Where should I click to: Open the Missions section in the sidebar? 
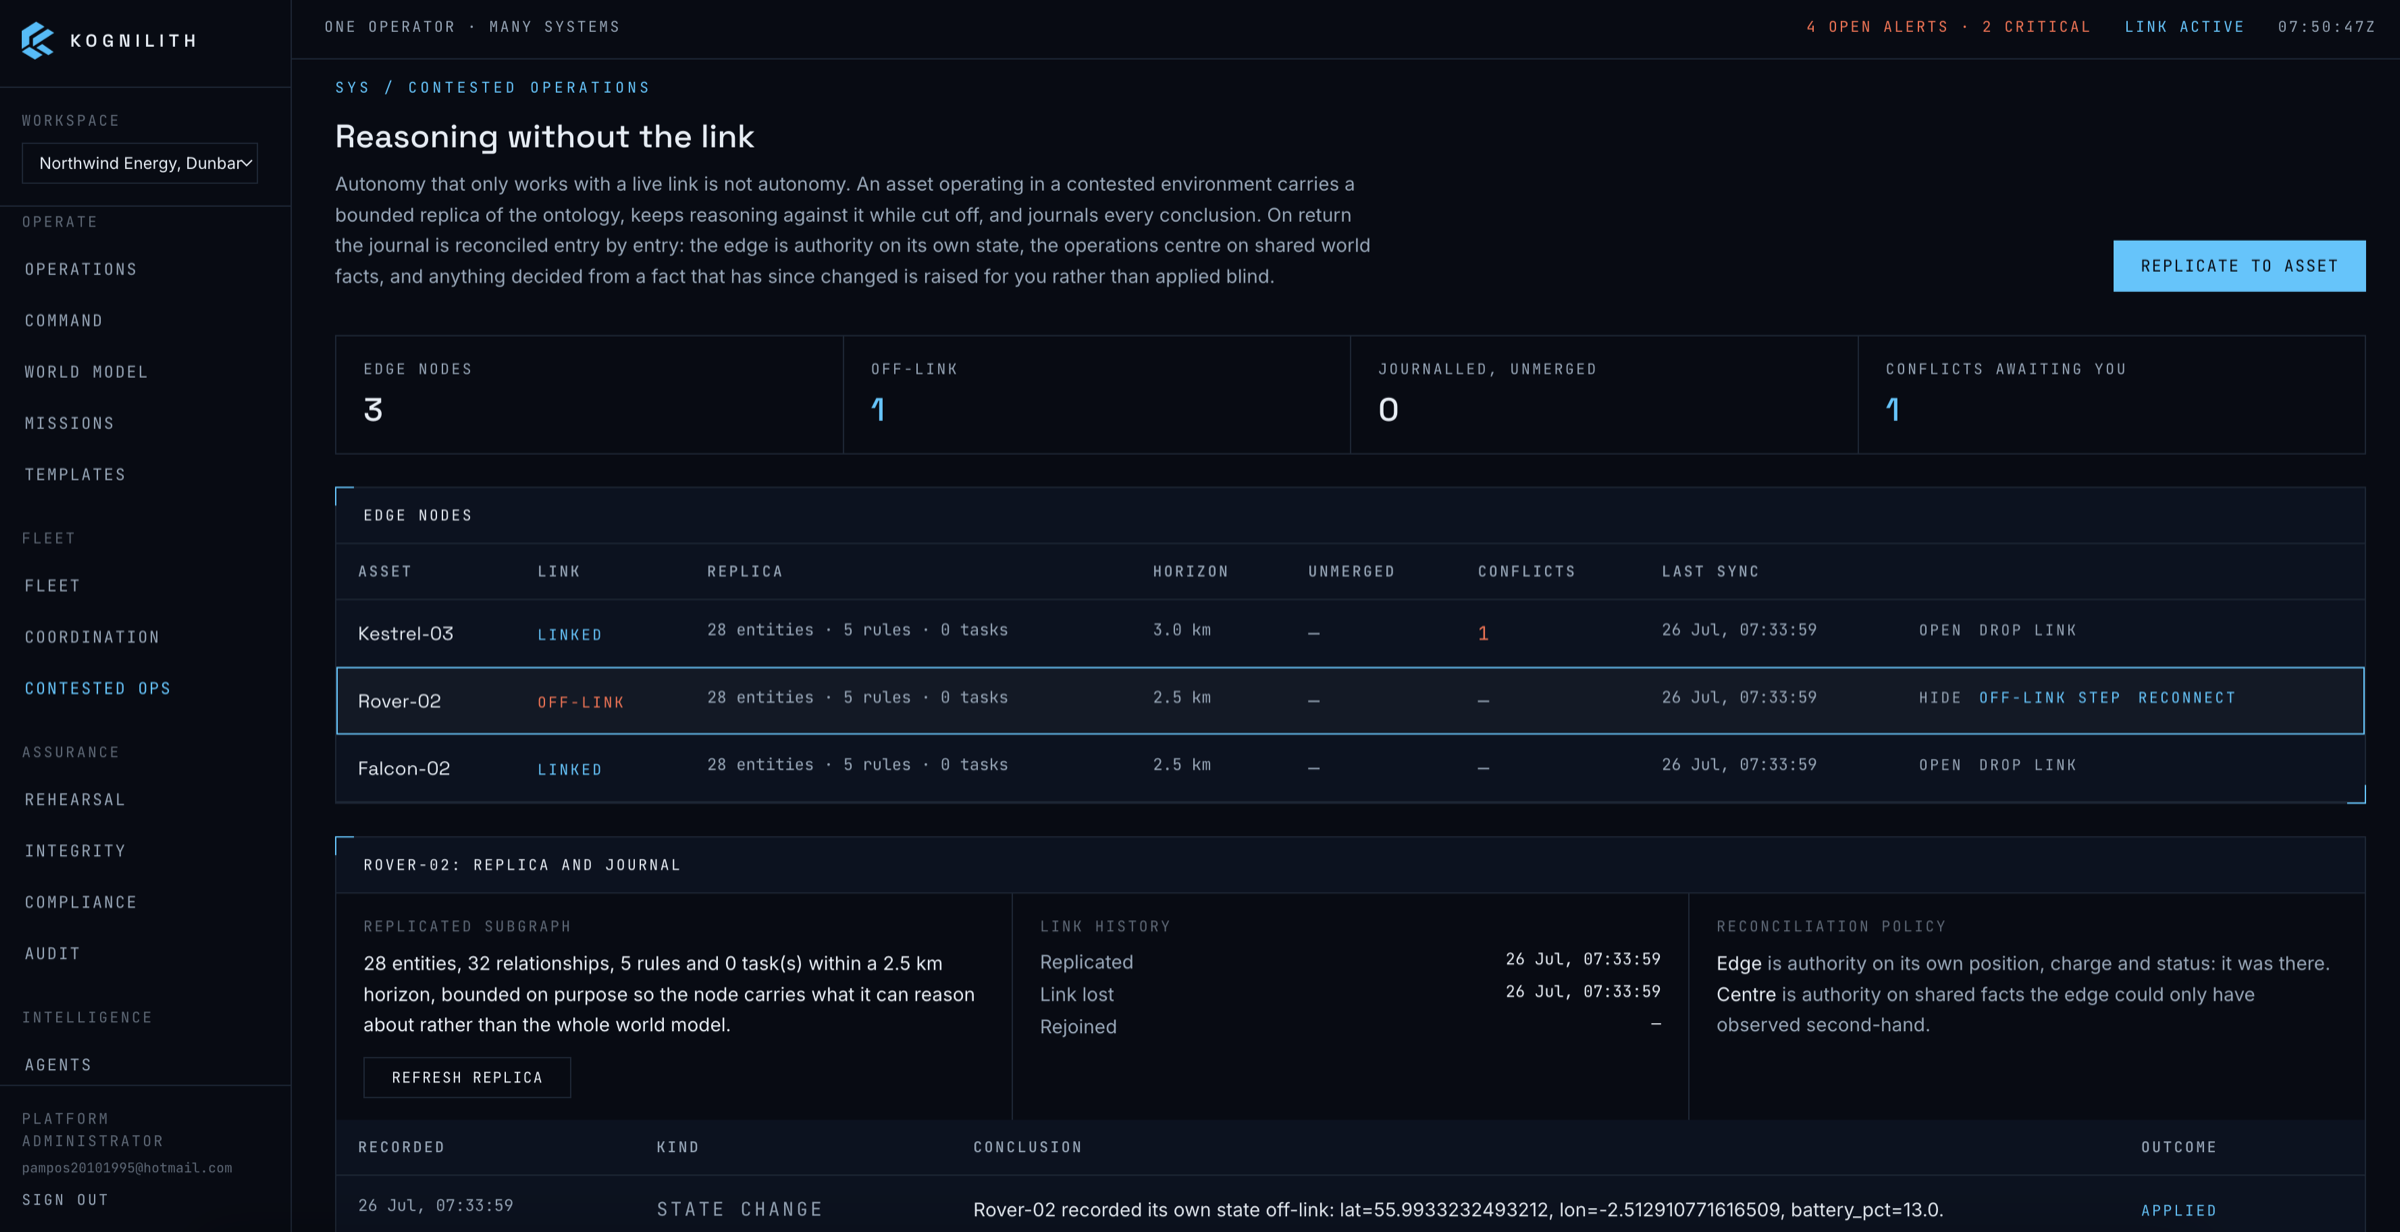point(69,423)
